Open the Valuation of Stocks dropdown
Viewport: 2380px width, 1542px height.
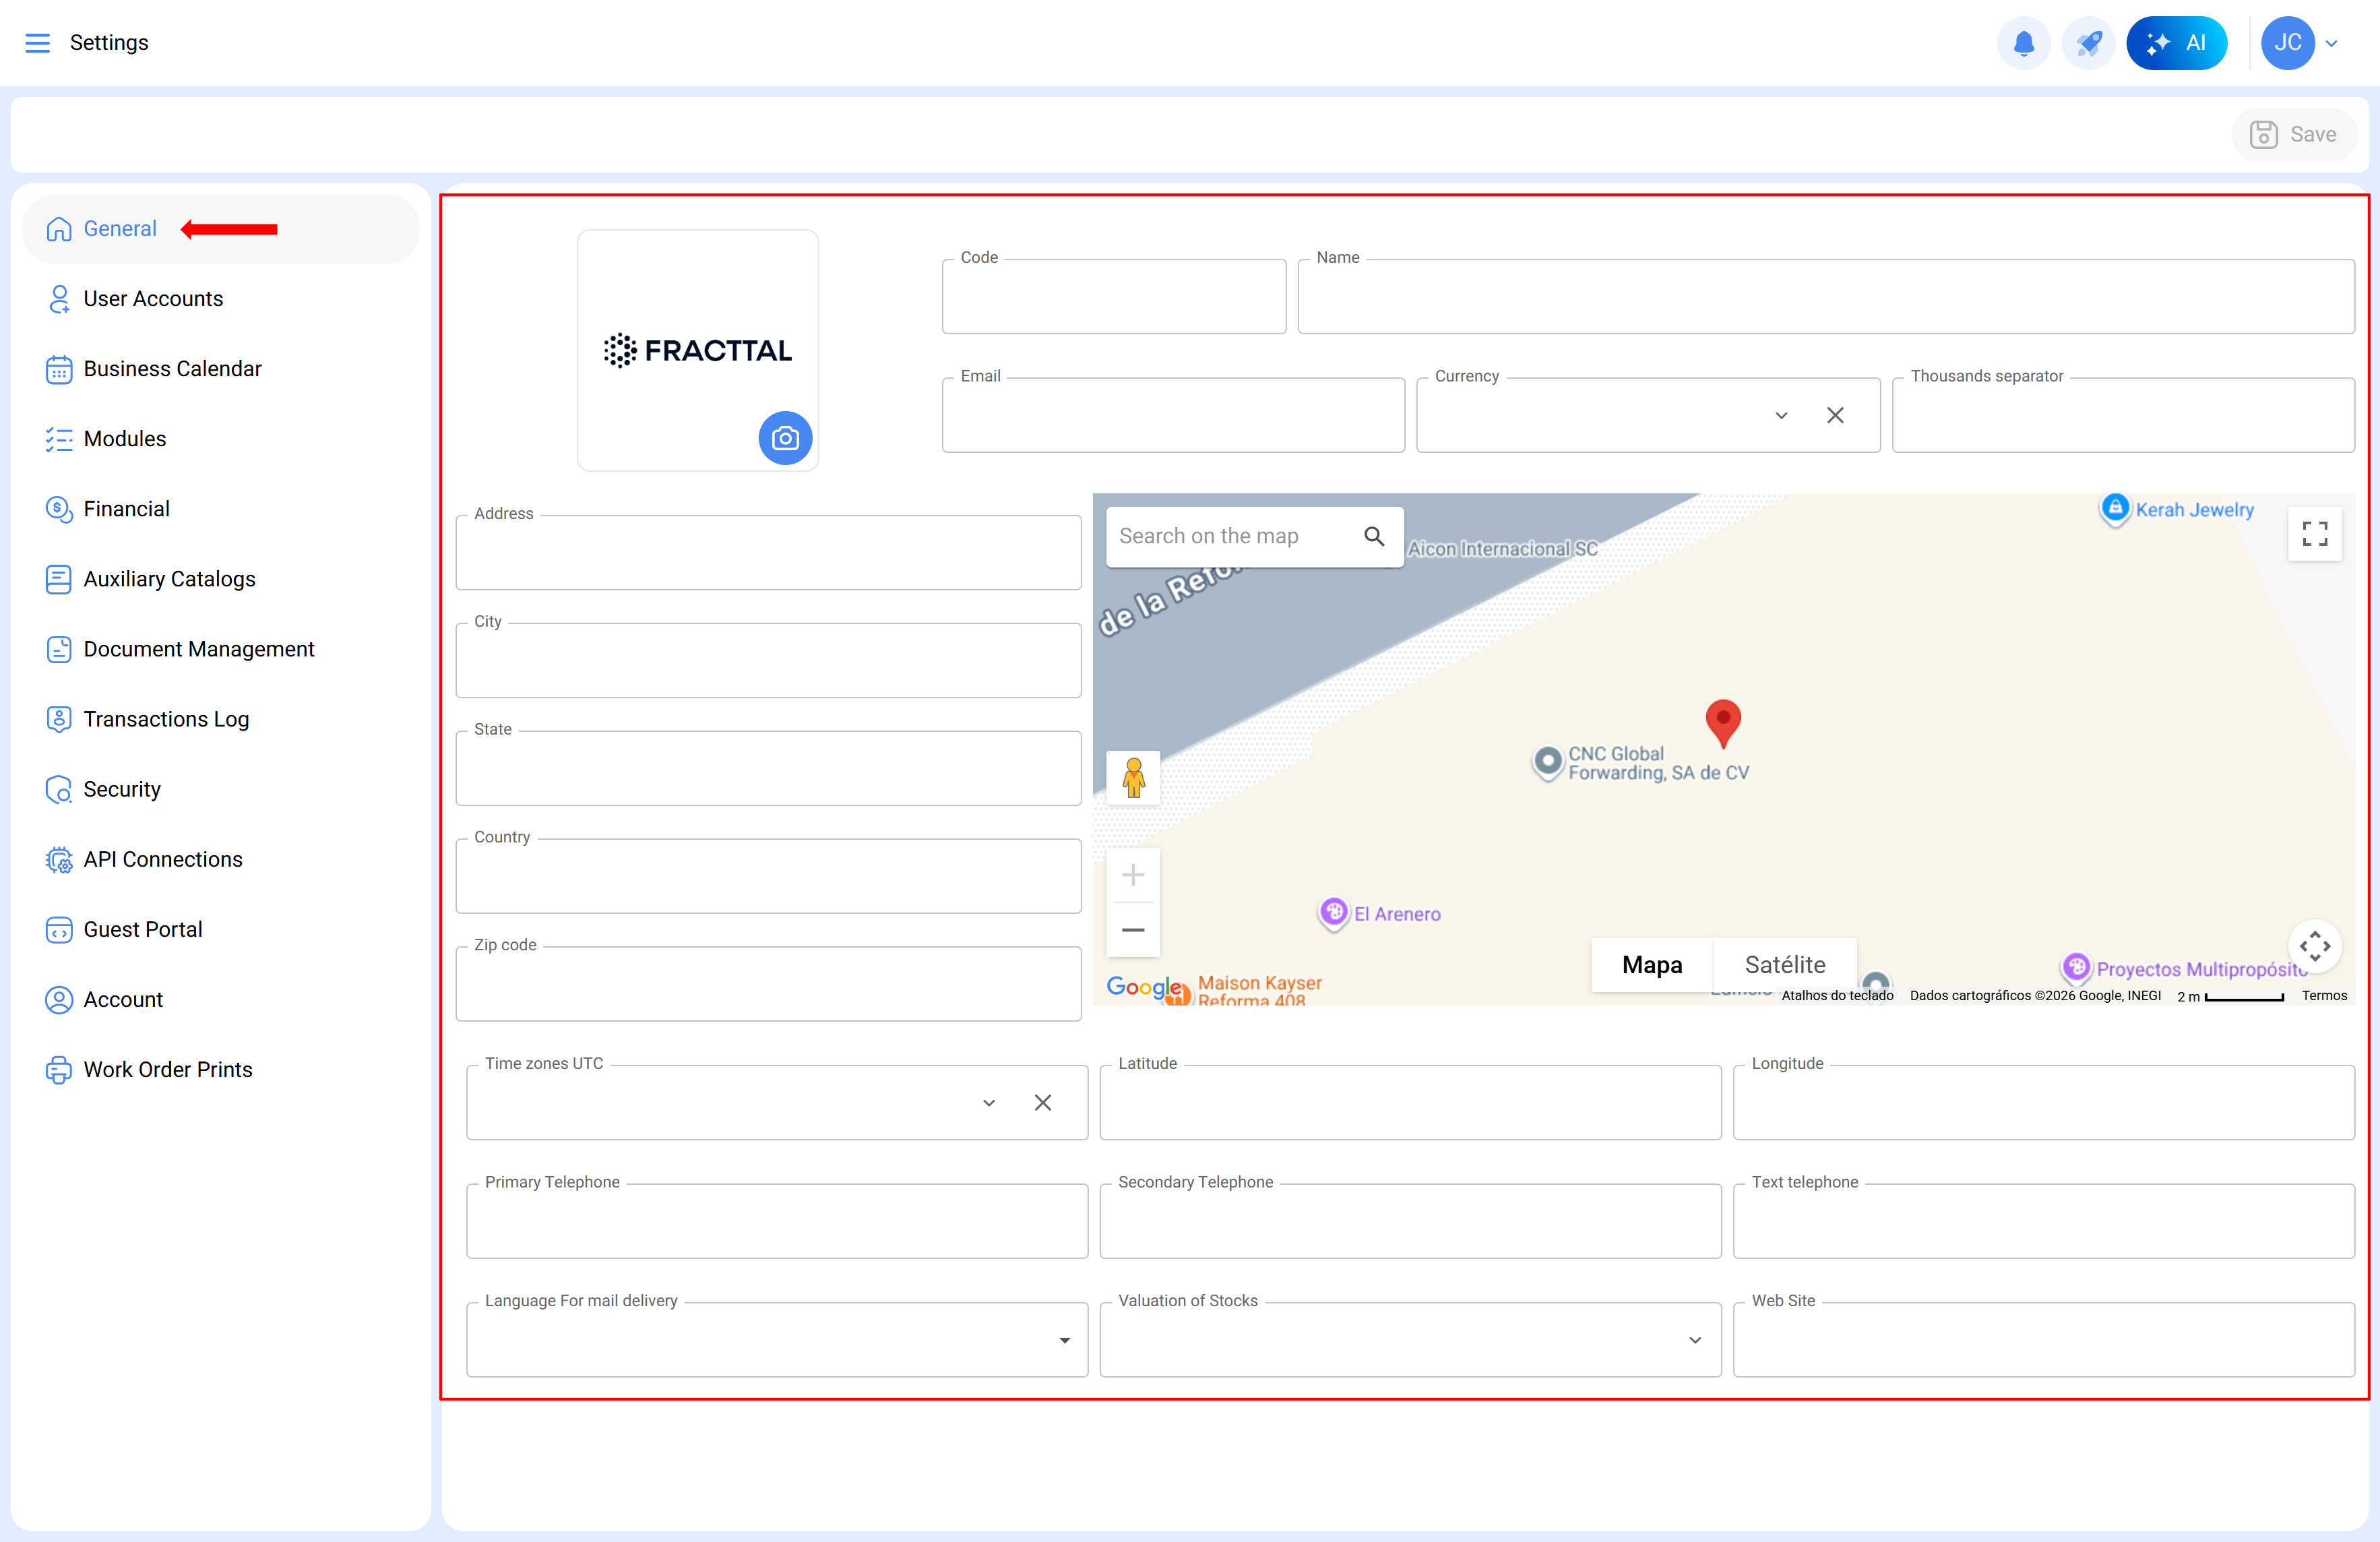(1695, 1340)
